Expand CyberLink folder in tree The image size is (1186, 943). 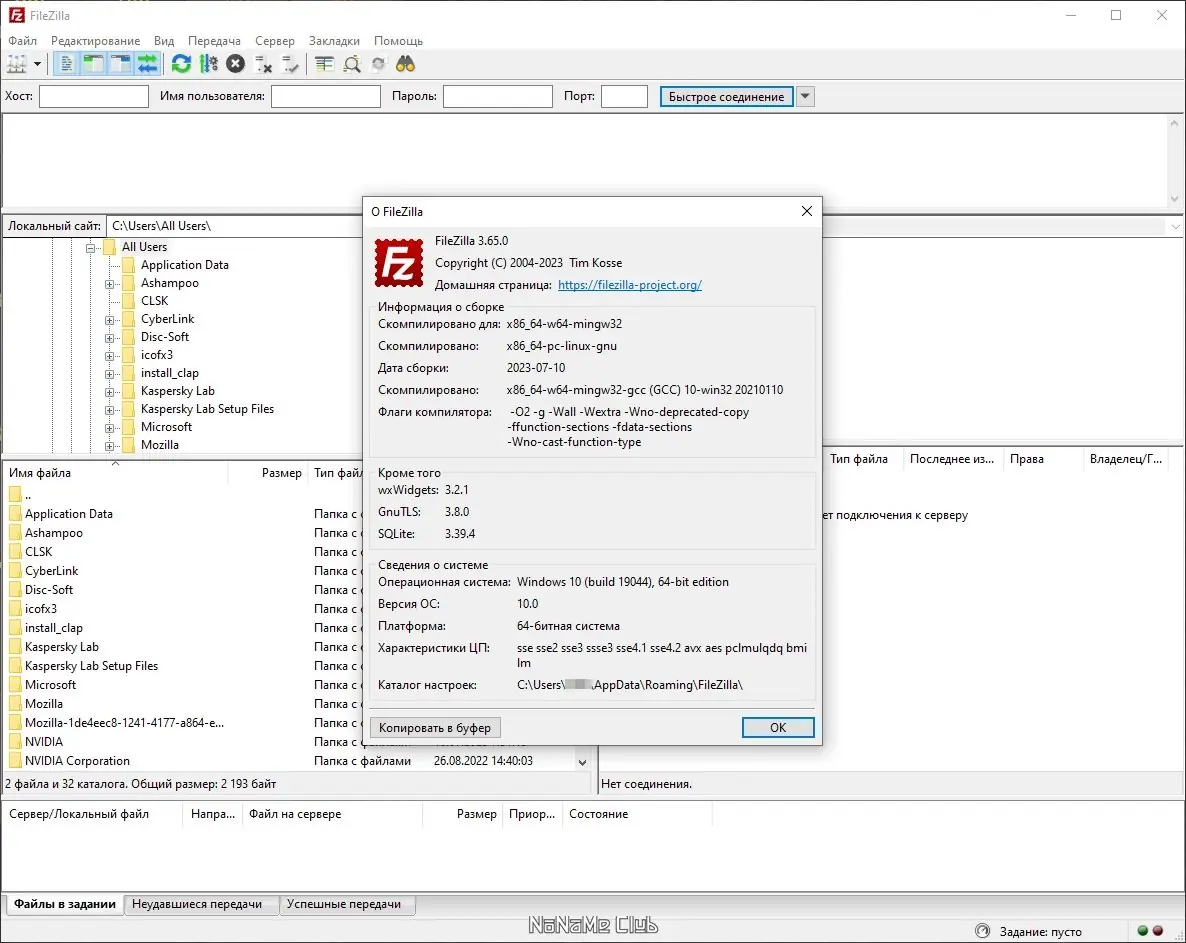click(x=110, y=320)
